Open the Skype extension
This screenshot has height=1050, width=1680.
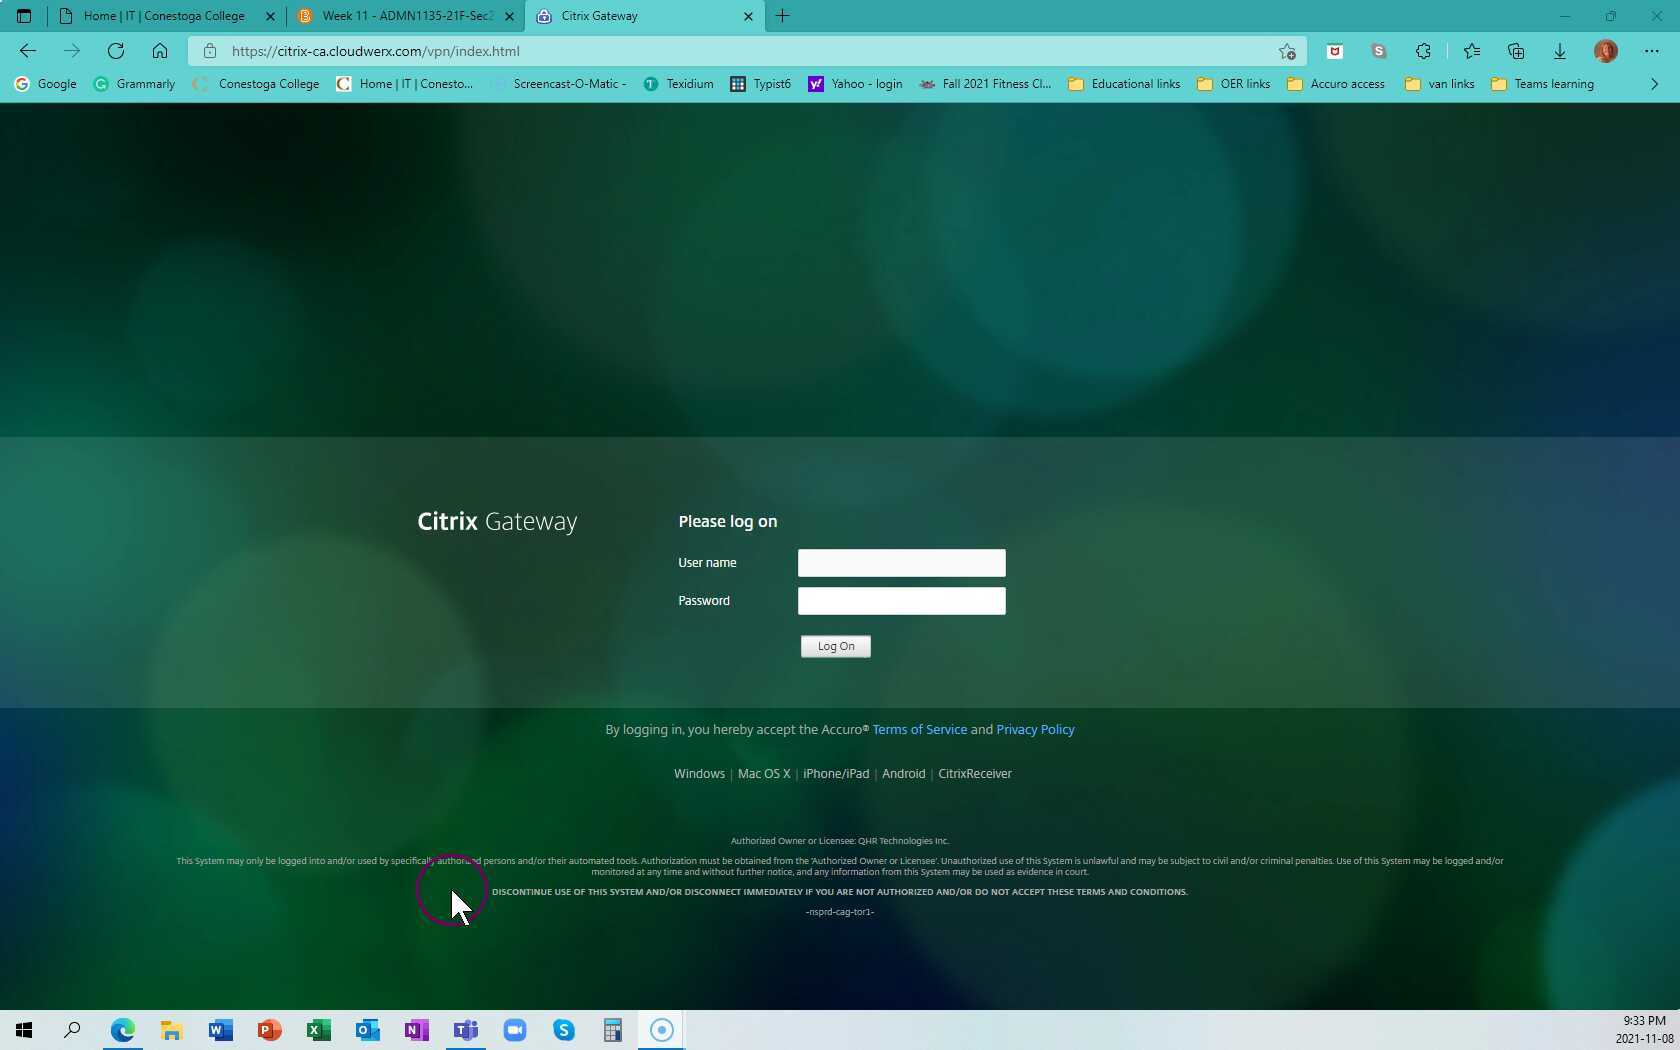click(1378, 51)
